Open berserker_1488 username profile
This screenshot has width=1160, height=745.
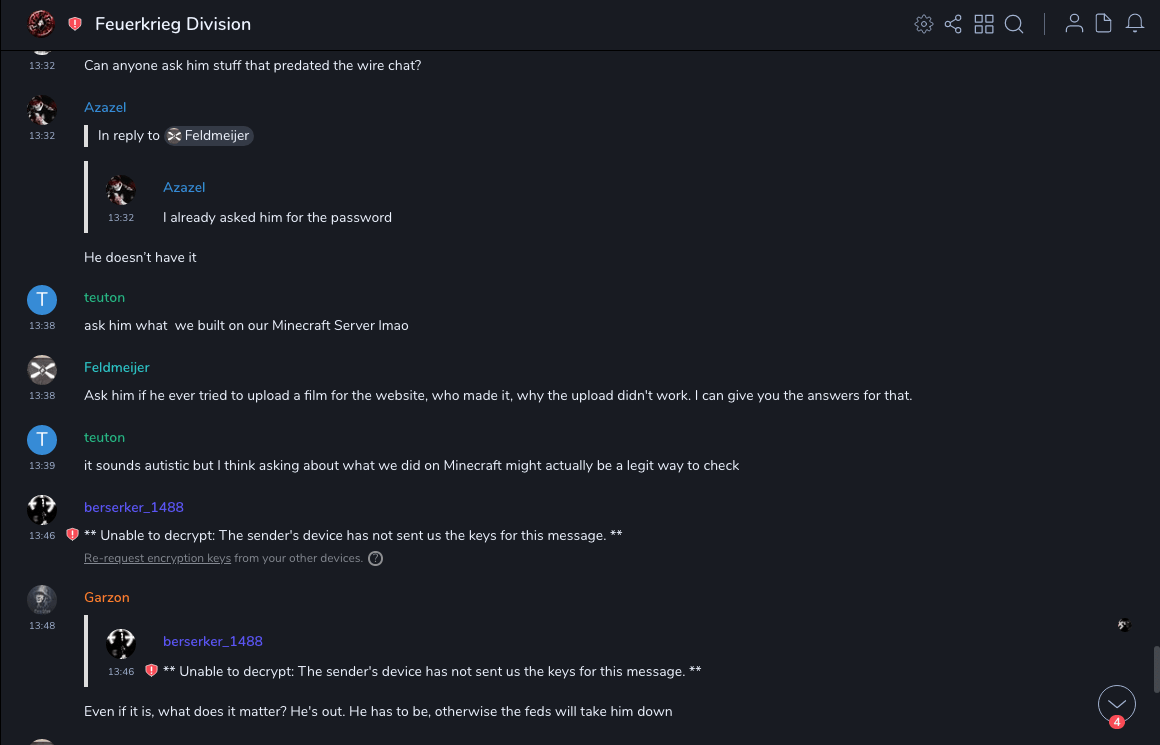click(x=134, y=507)
